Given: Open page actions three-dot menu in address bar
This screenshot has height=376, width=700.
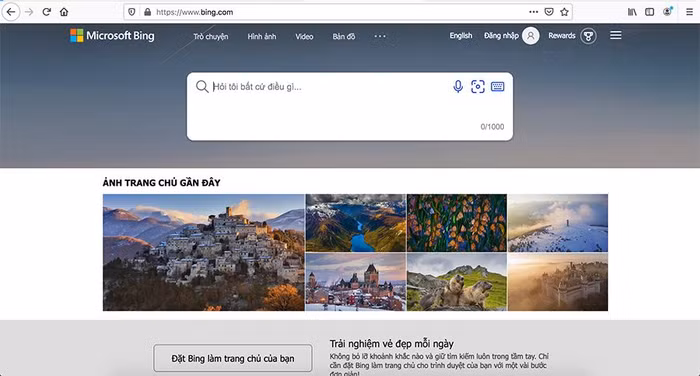Looking at the screenshot, I should tap(533, 12).
